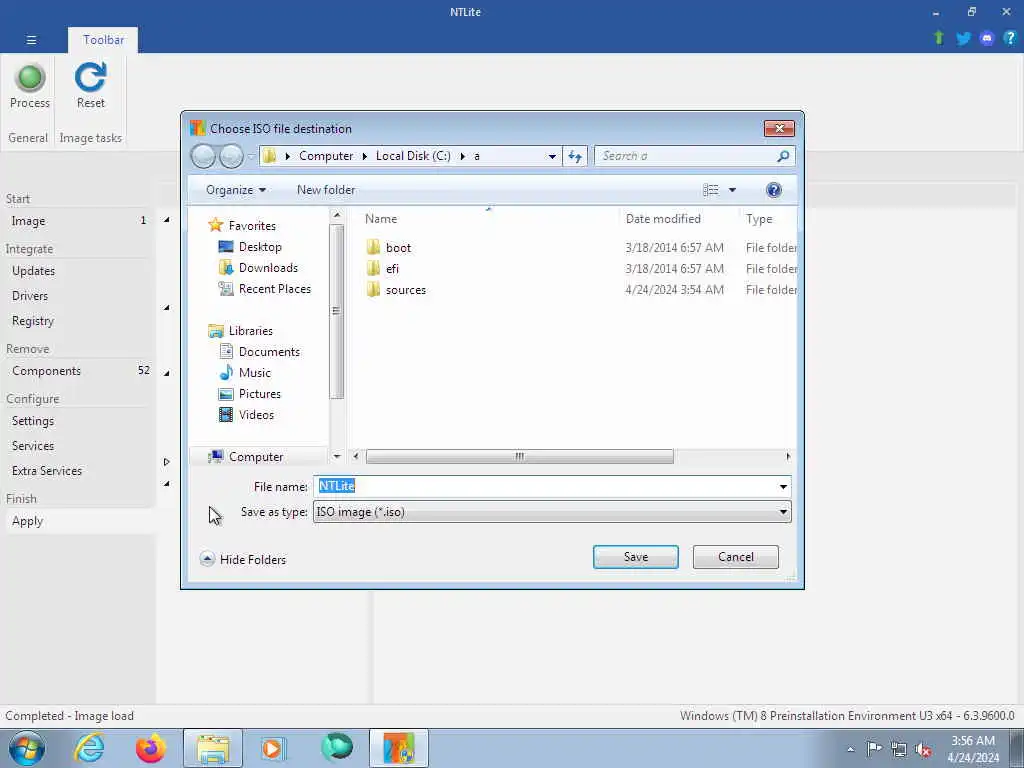Open Desktop in Favorites

click(x=260, y=247)
